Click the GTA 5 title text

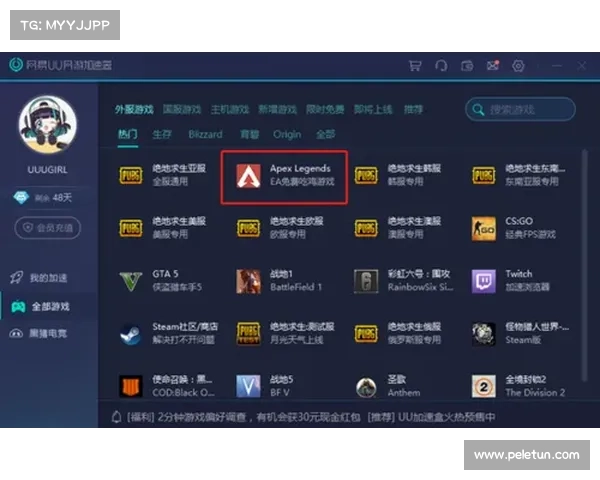click(165, 274)
